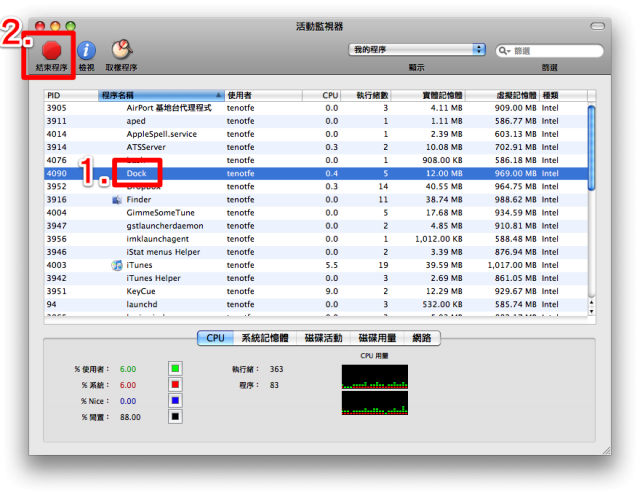
Task: Switch to the CPU tab
Action: pos(216,338)
